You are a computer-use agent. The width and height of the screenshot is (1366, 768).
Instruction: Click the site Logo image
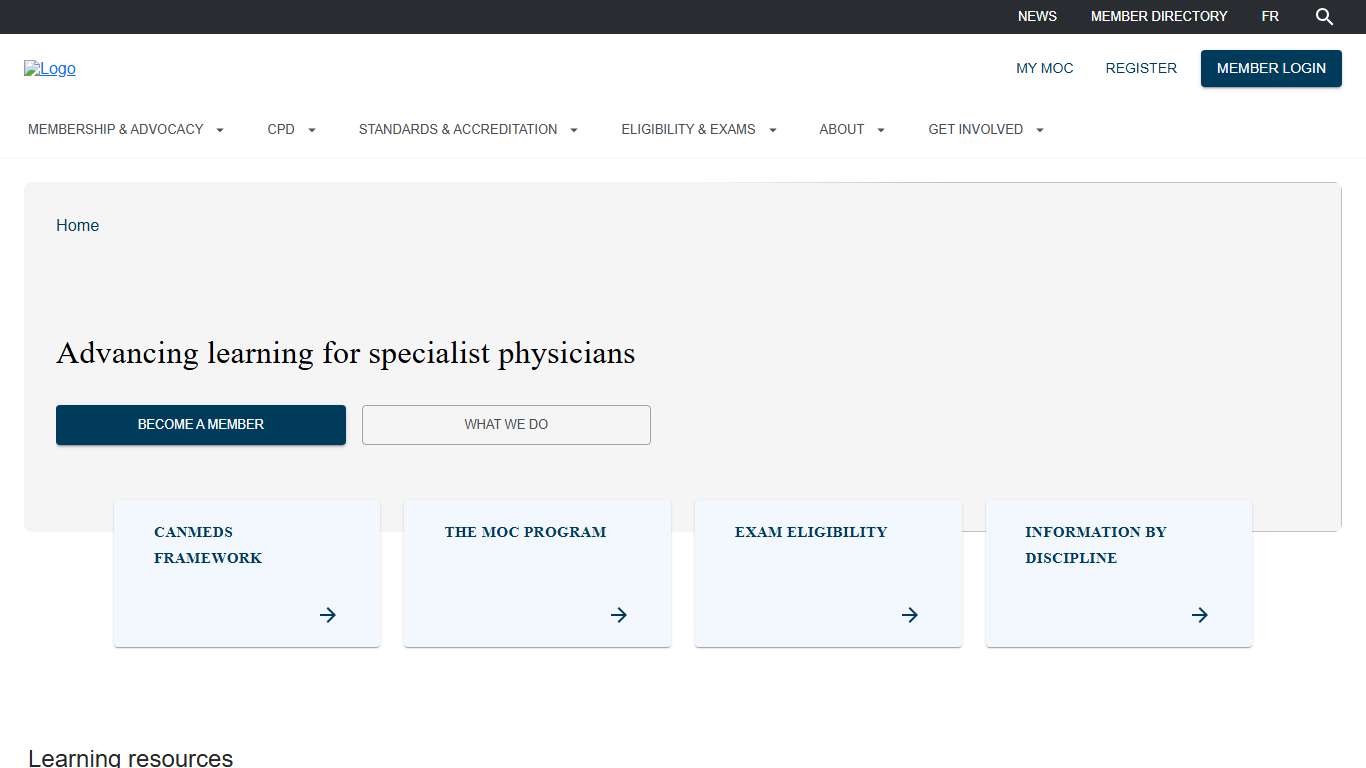click(x=50, y=69)
